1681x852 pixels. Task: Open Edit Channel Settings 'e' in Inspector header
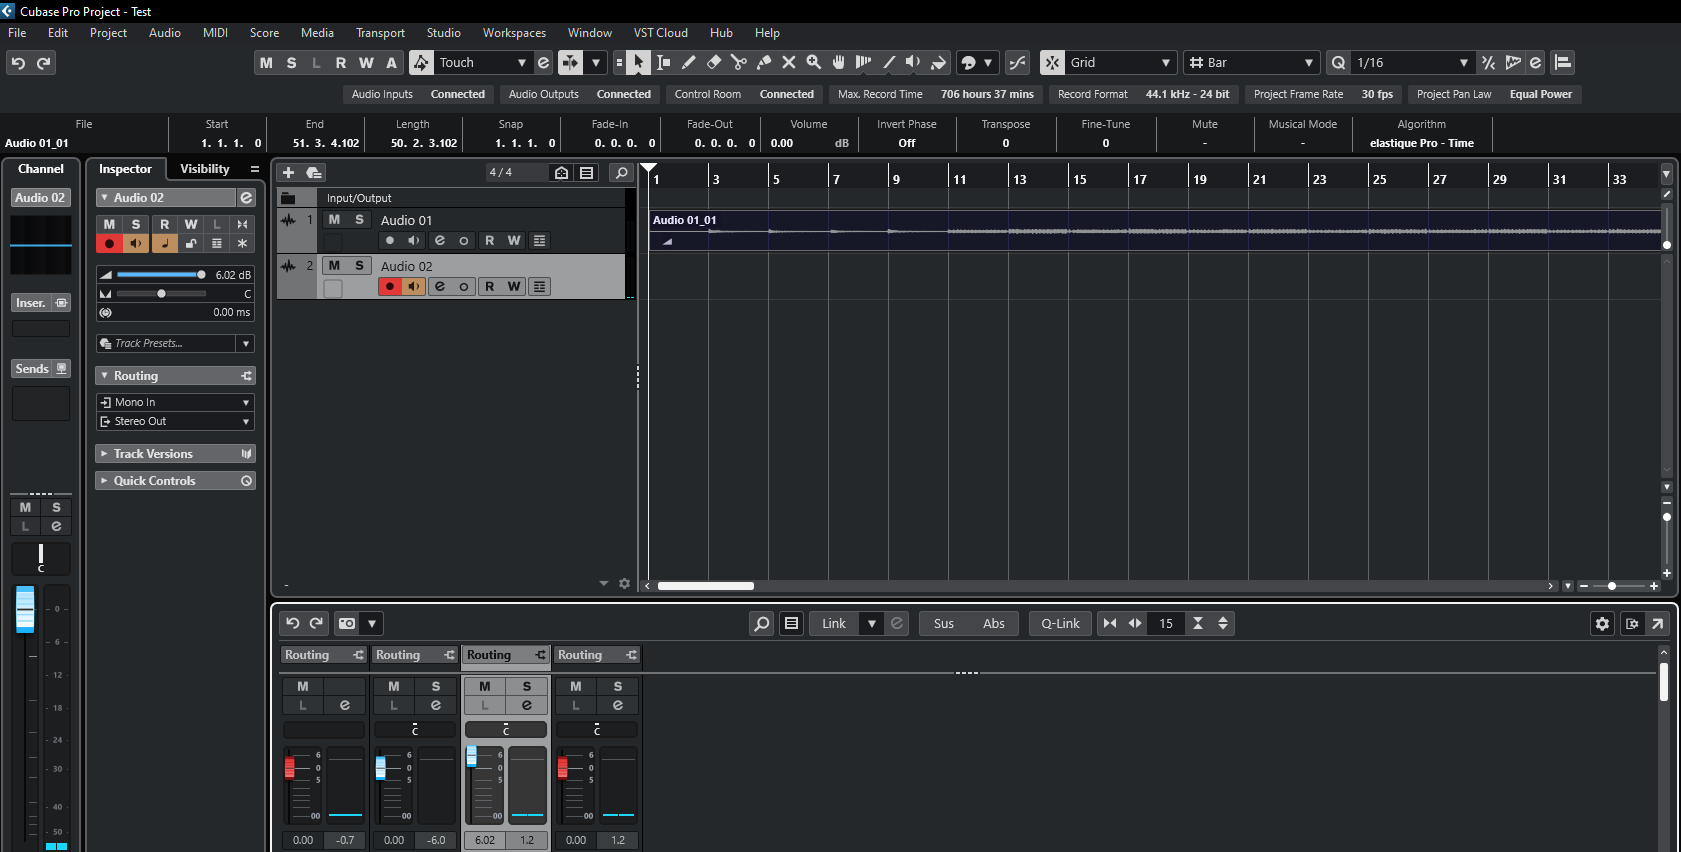tap(246, 198)
